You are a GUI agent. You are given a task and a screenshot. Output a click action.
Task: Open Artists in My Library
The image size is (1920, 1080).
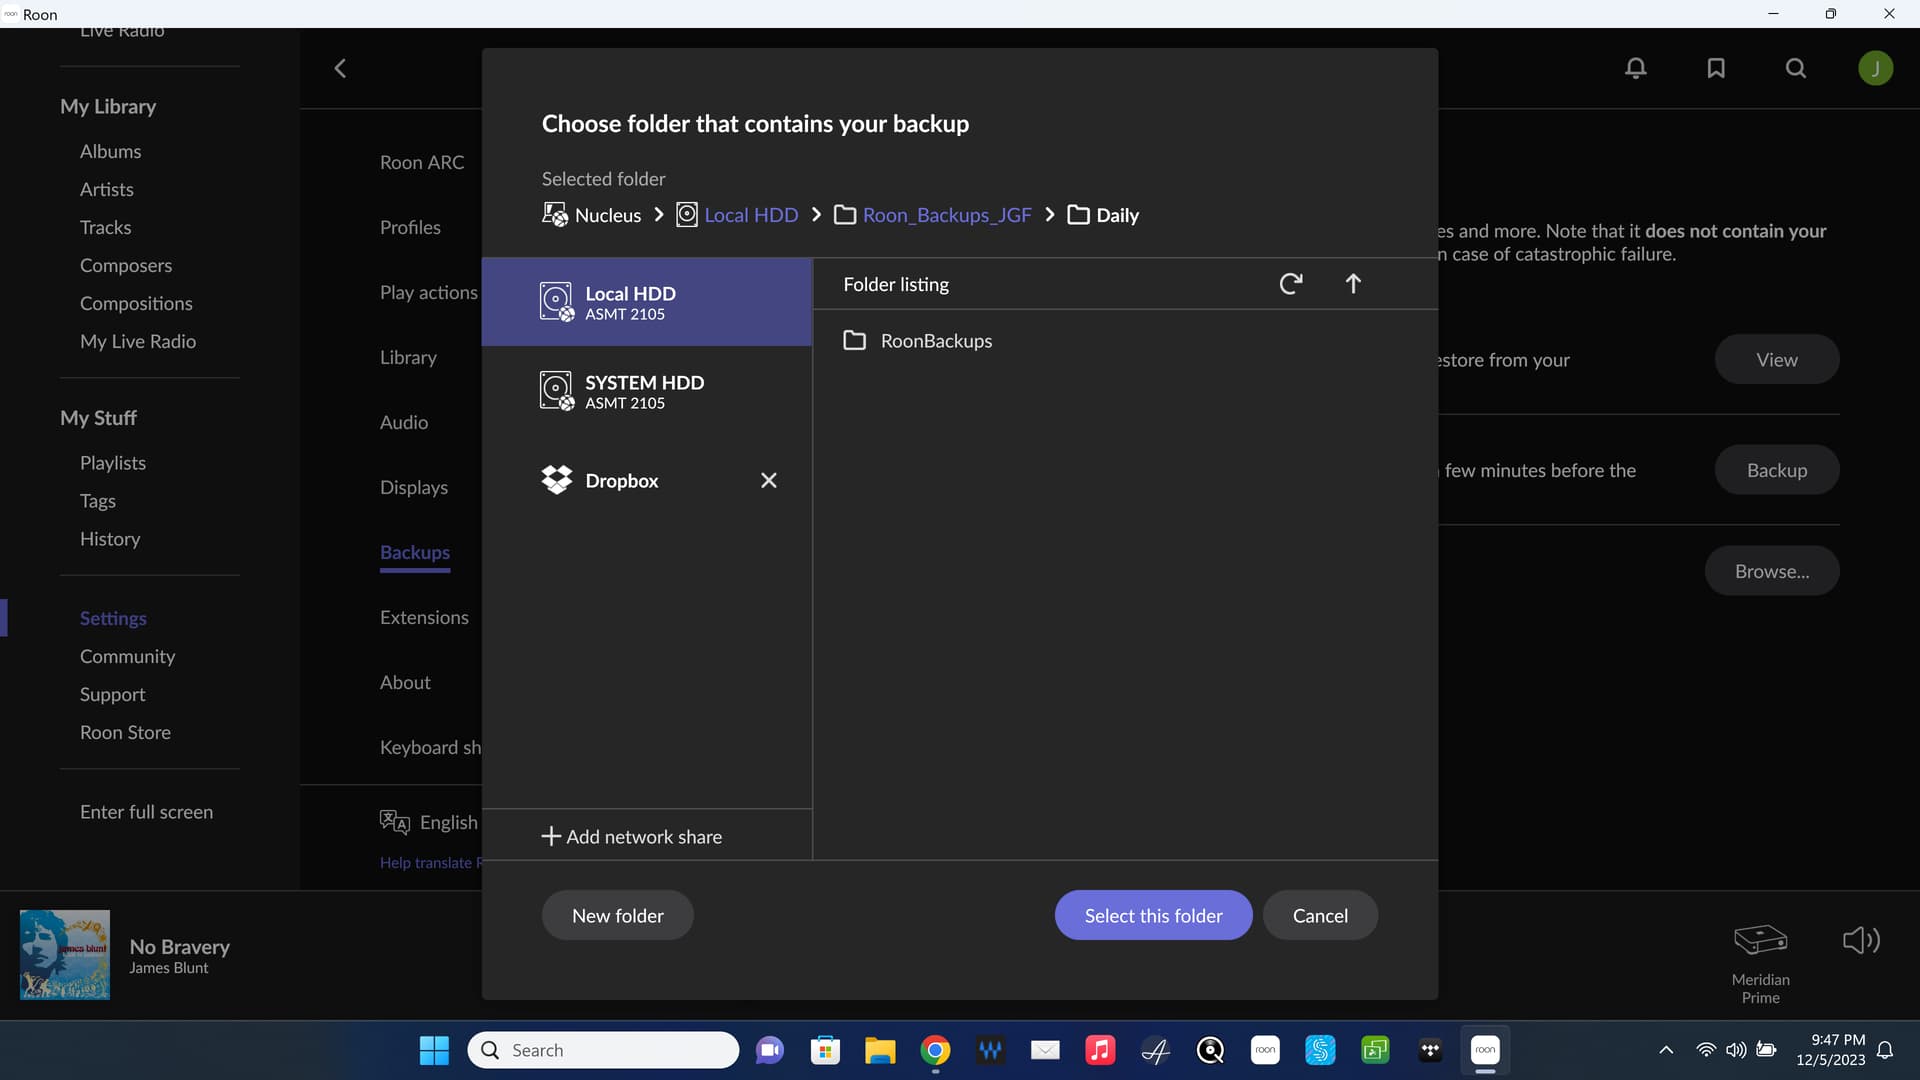106,189
